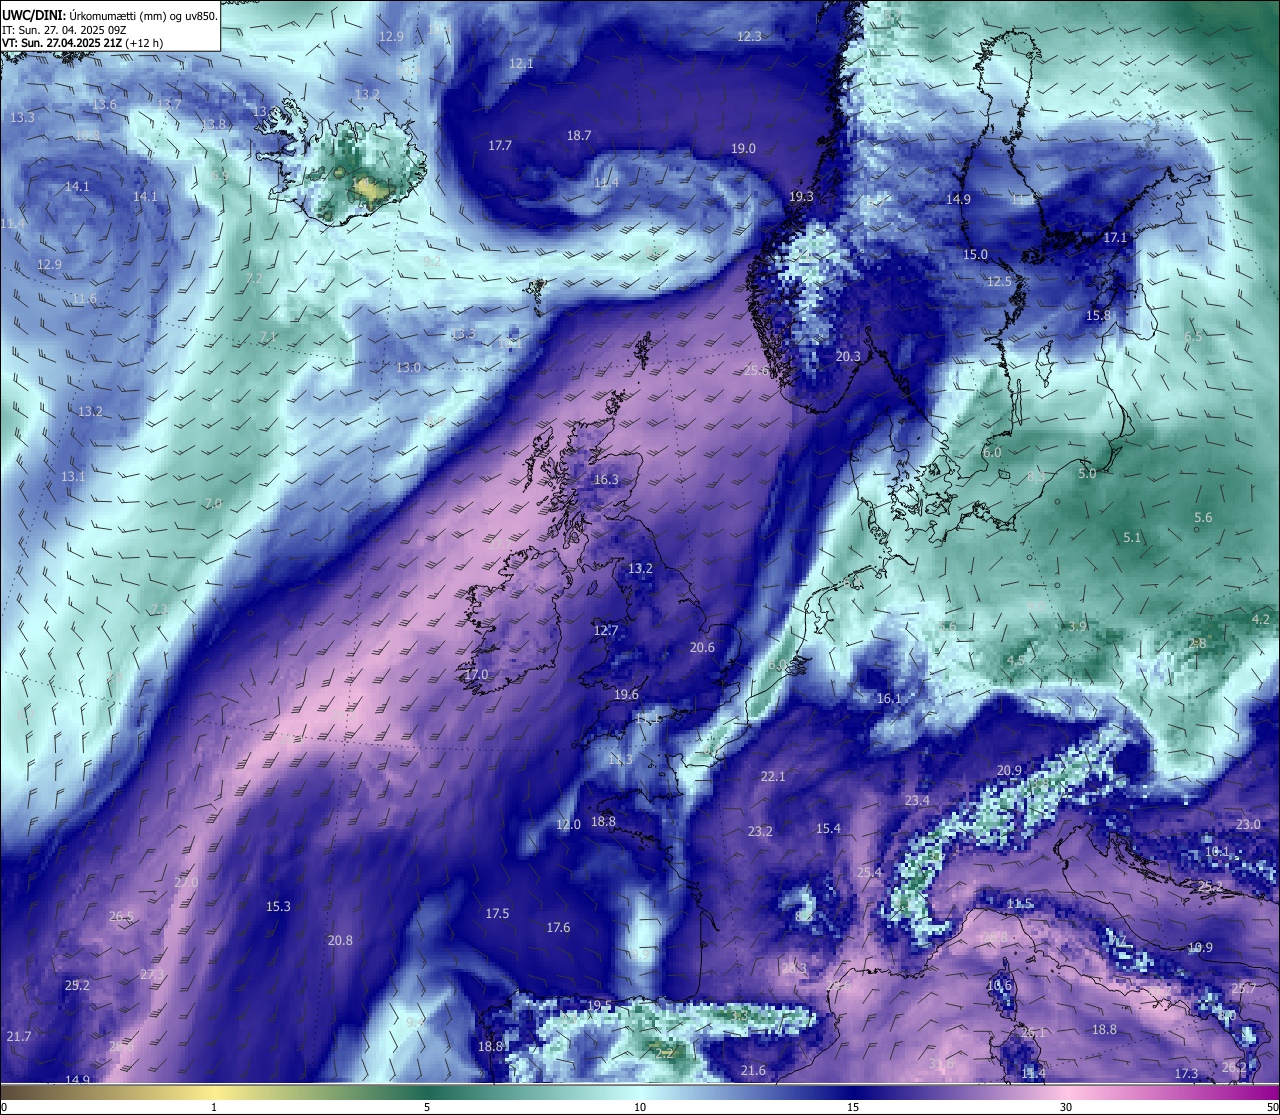
Task: Click the 21.6 value label
Action: 753,1070
